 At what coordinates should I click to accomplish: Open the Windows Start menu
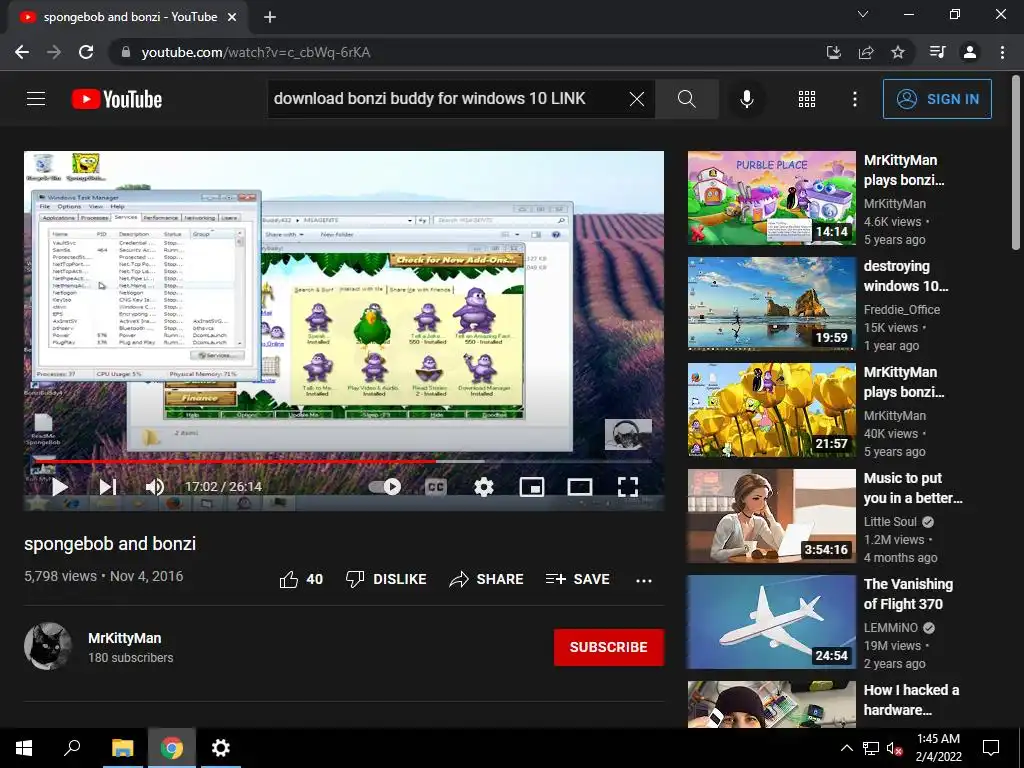[24, 748]
